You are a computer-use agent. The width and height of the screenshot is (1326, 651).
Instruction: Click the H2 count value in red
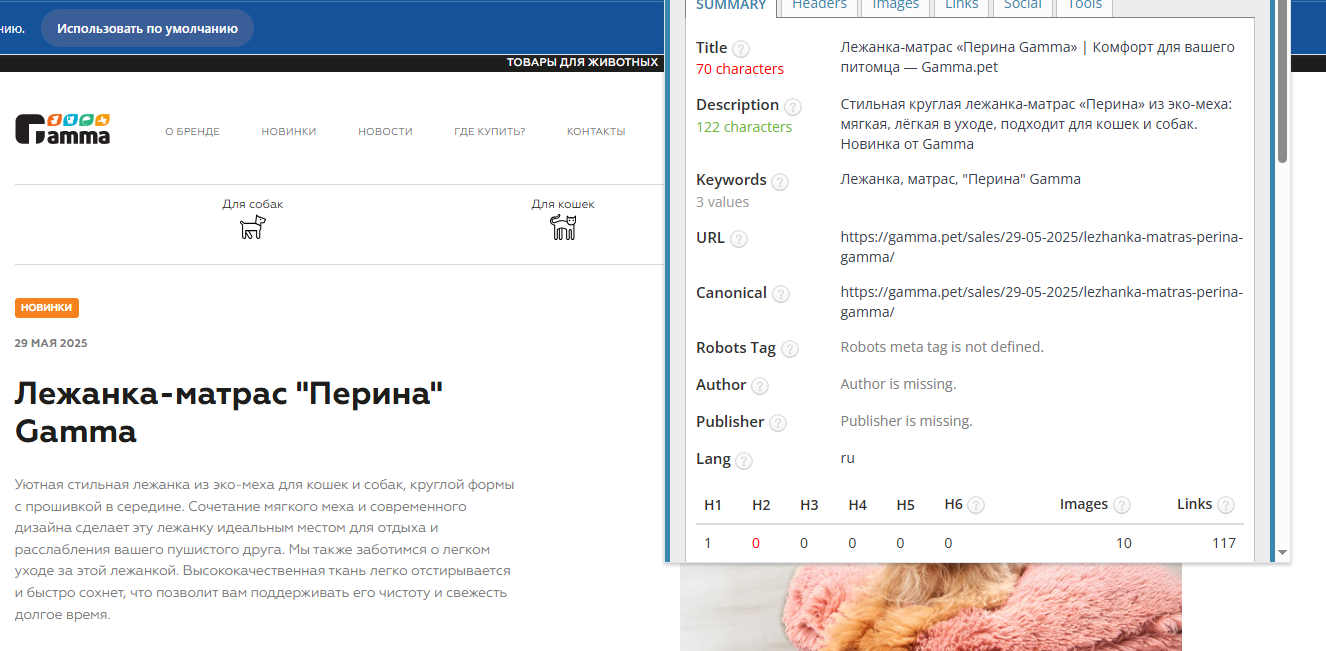pyautogui.click(x=756, y=543)
